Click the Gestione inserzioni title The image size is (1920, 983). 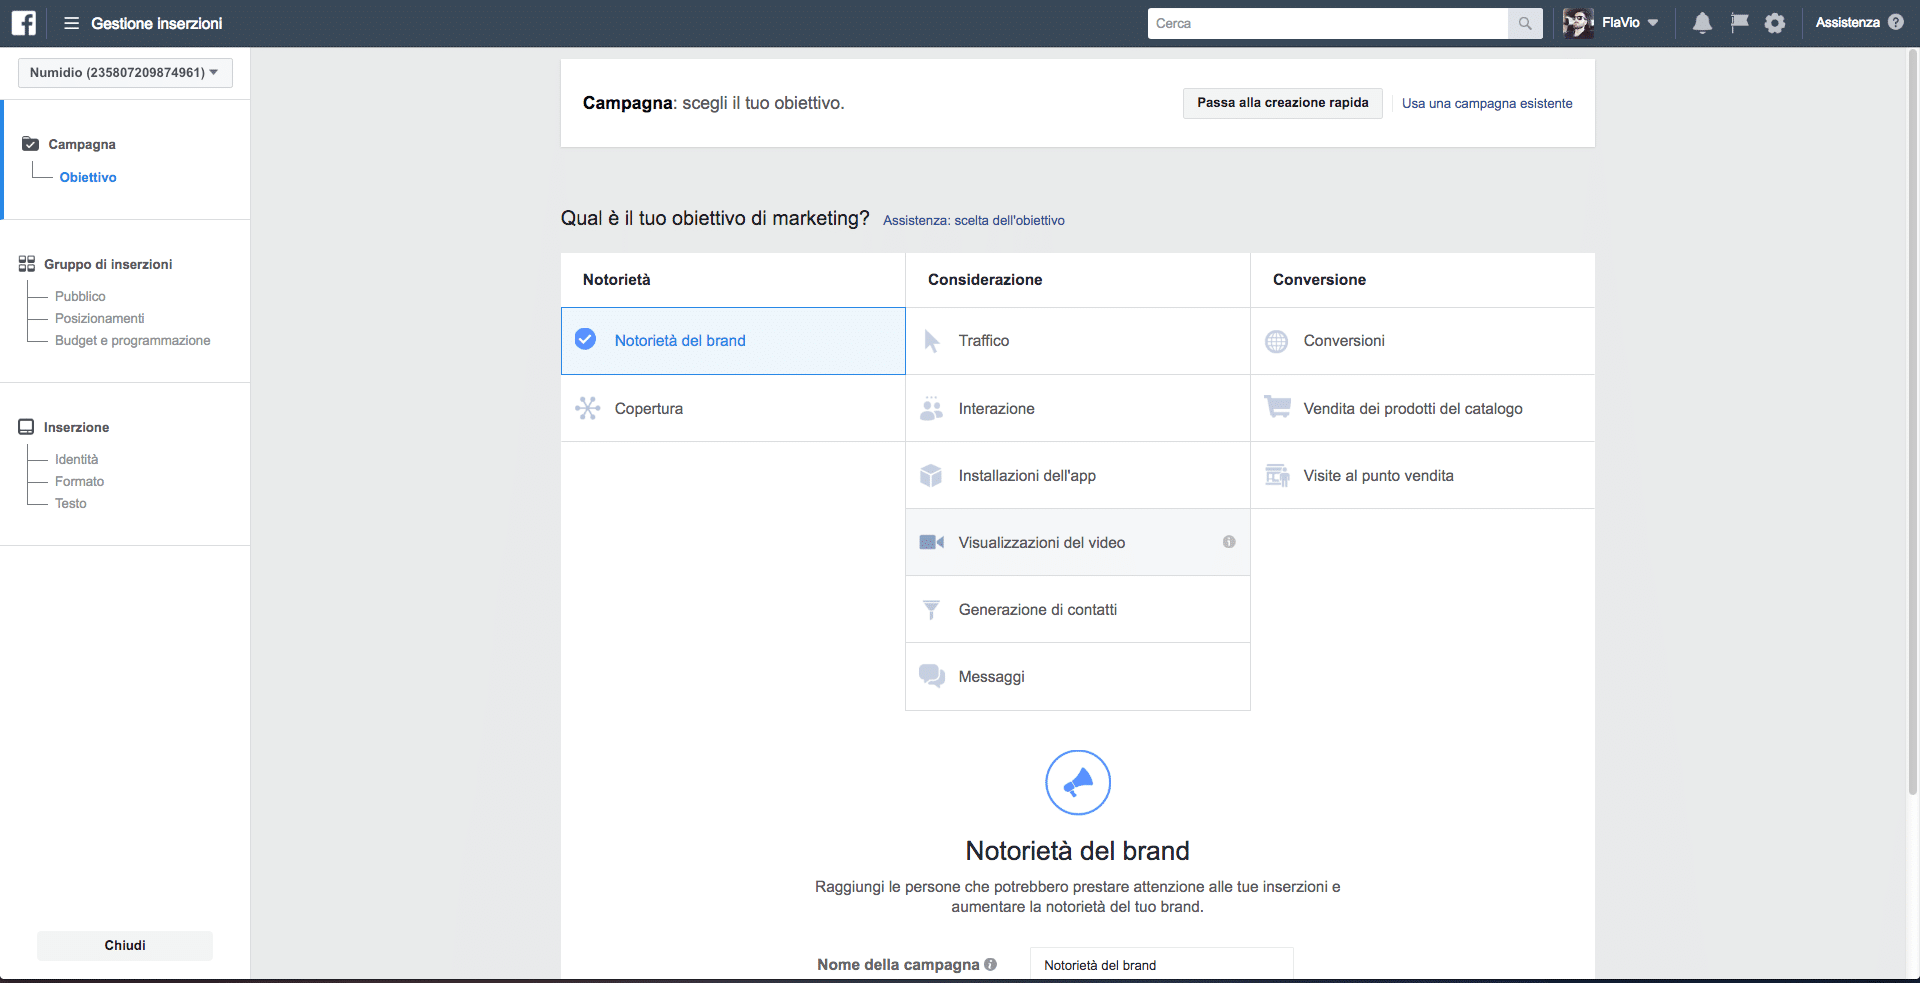coord(157,23)
